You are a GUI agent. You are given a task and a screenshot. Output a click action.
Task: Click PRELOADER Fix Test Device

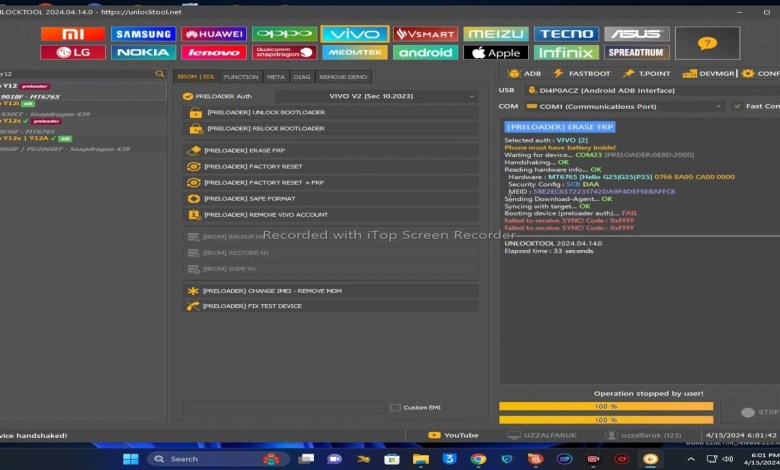330,306
